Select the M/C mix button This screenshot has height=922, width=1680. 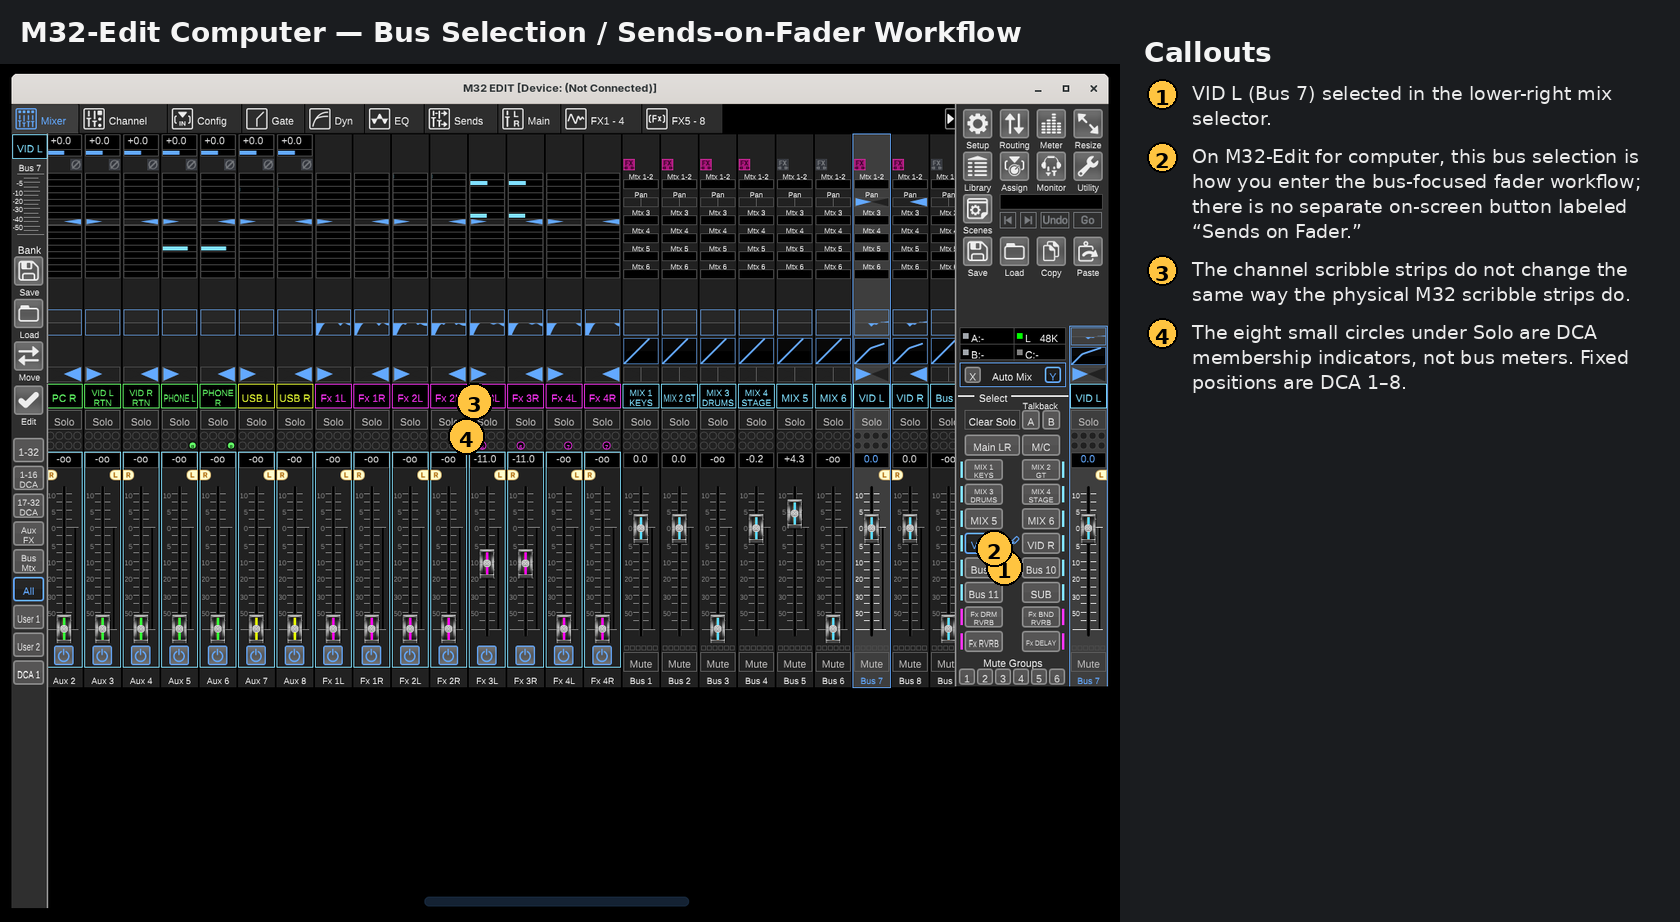click(x=1041, y=446)
